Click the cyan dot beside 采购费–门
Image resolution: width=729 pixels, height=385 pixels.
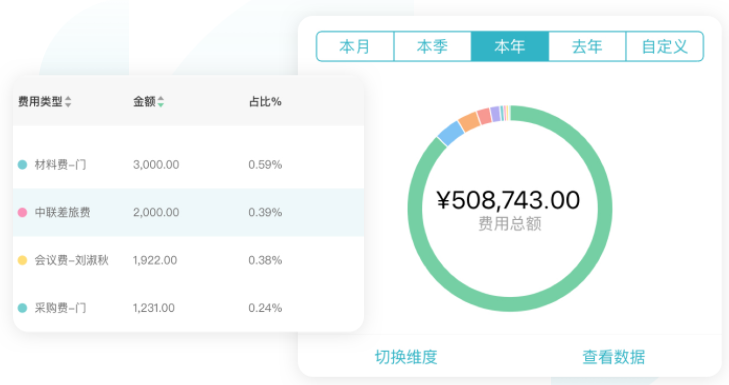(x=22, y=308)
